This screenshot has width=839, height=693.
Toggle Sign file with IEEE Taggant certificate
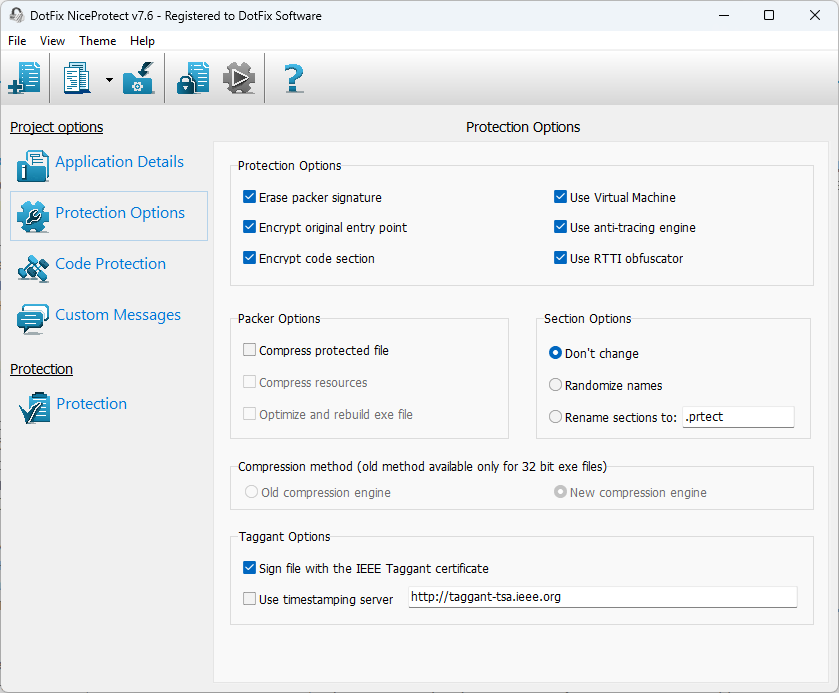(x=249, y=568)
